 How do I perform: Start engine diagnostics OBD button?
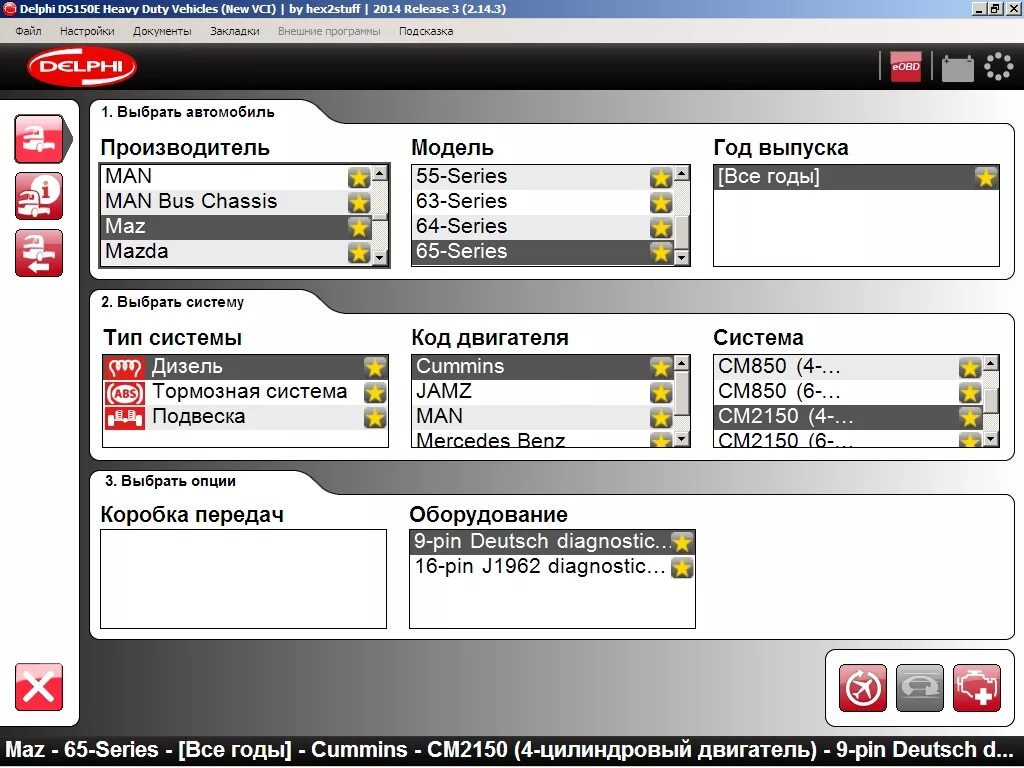[977, 688]
